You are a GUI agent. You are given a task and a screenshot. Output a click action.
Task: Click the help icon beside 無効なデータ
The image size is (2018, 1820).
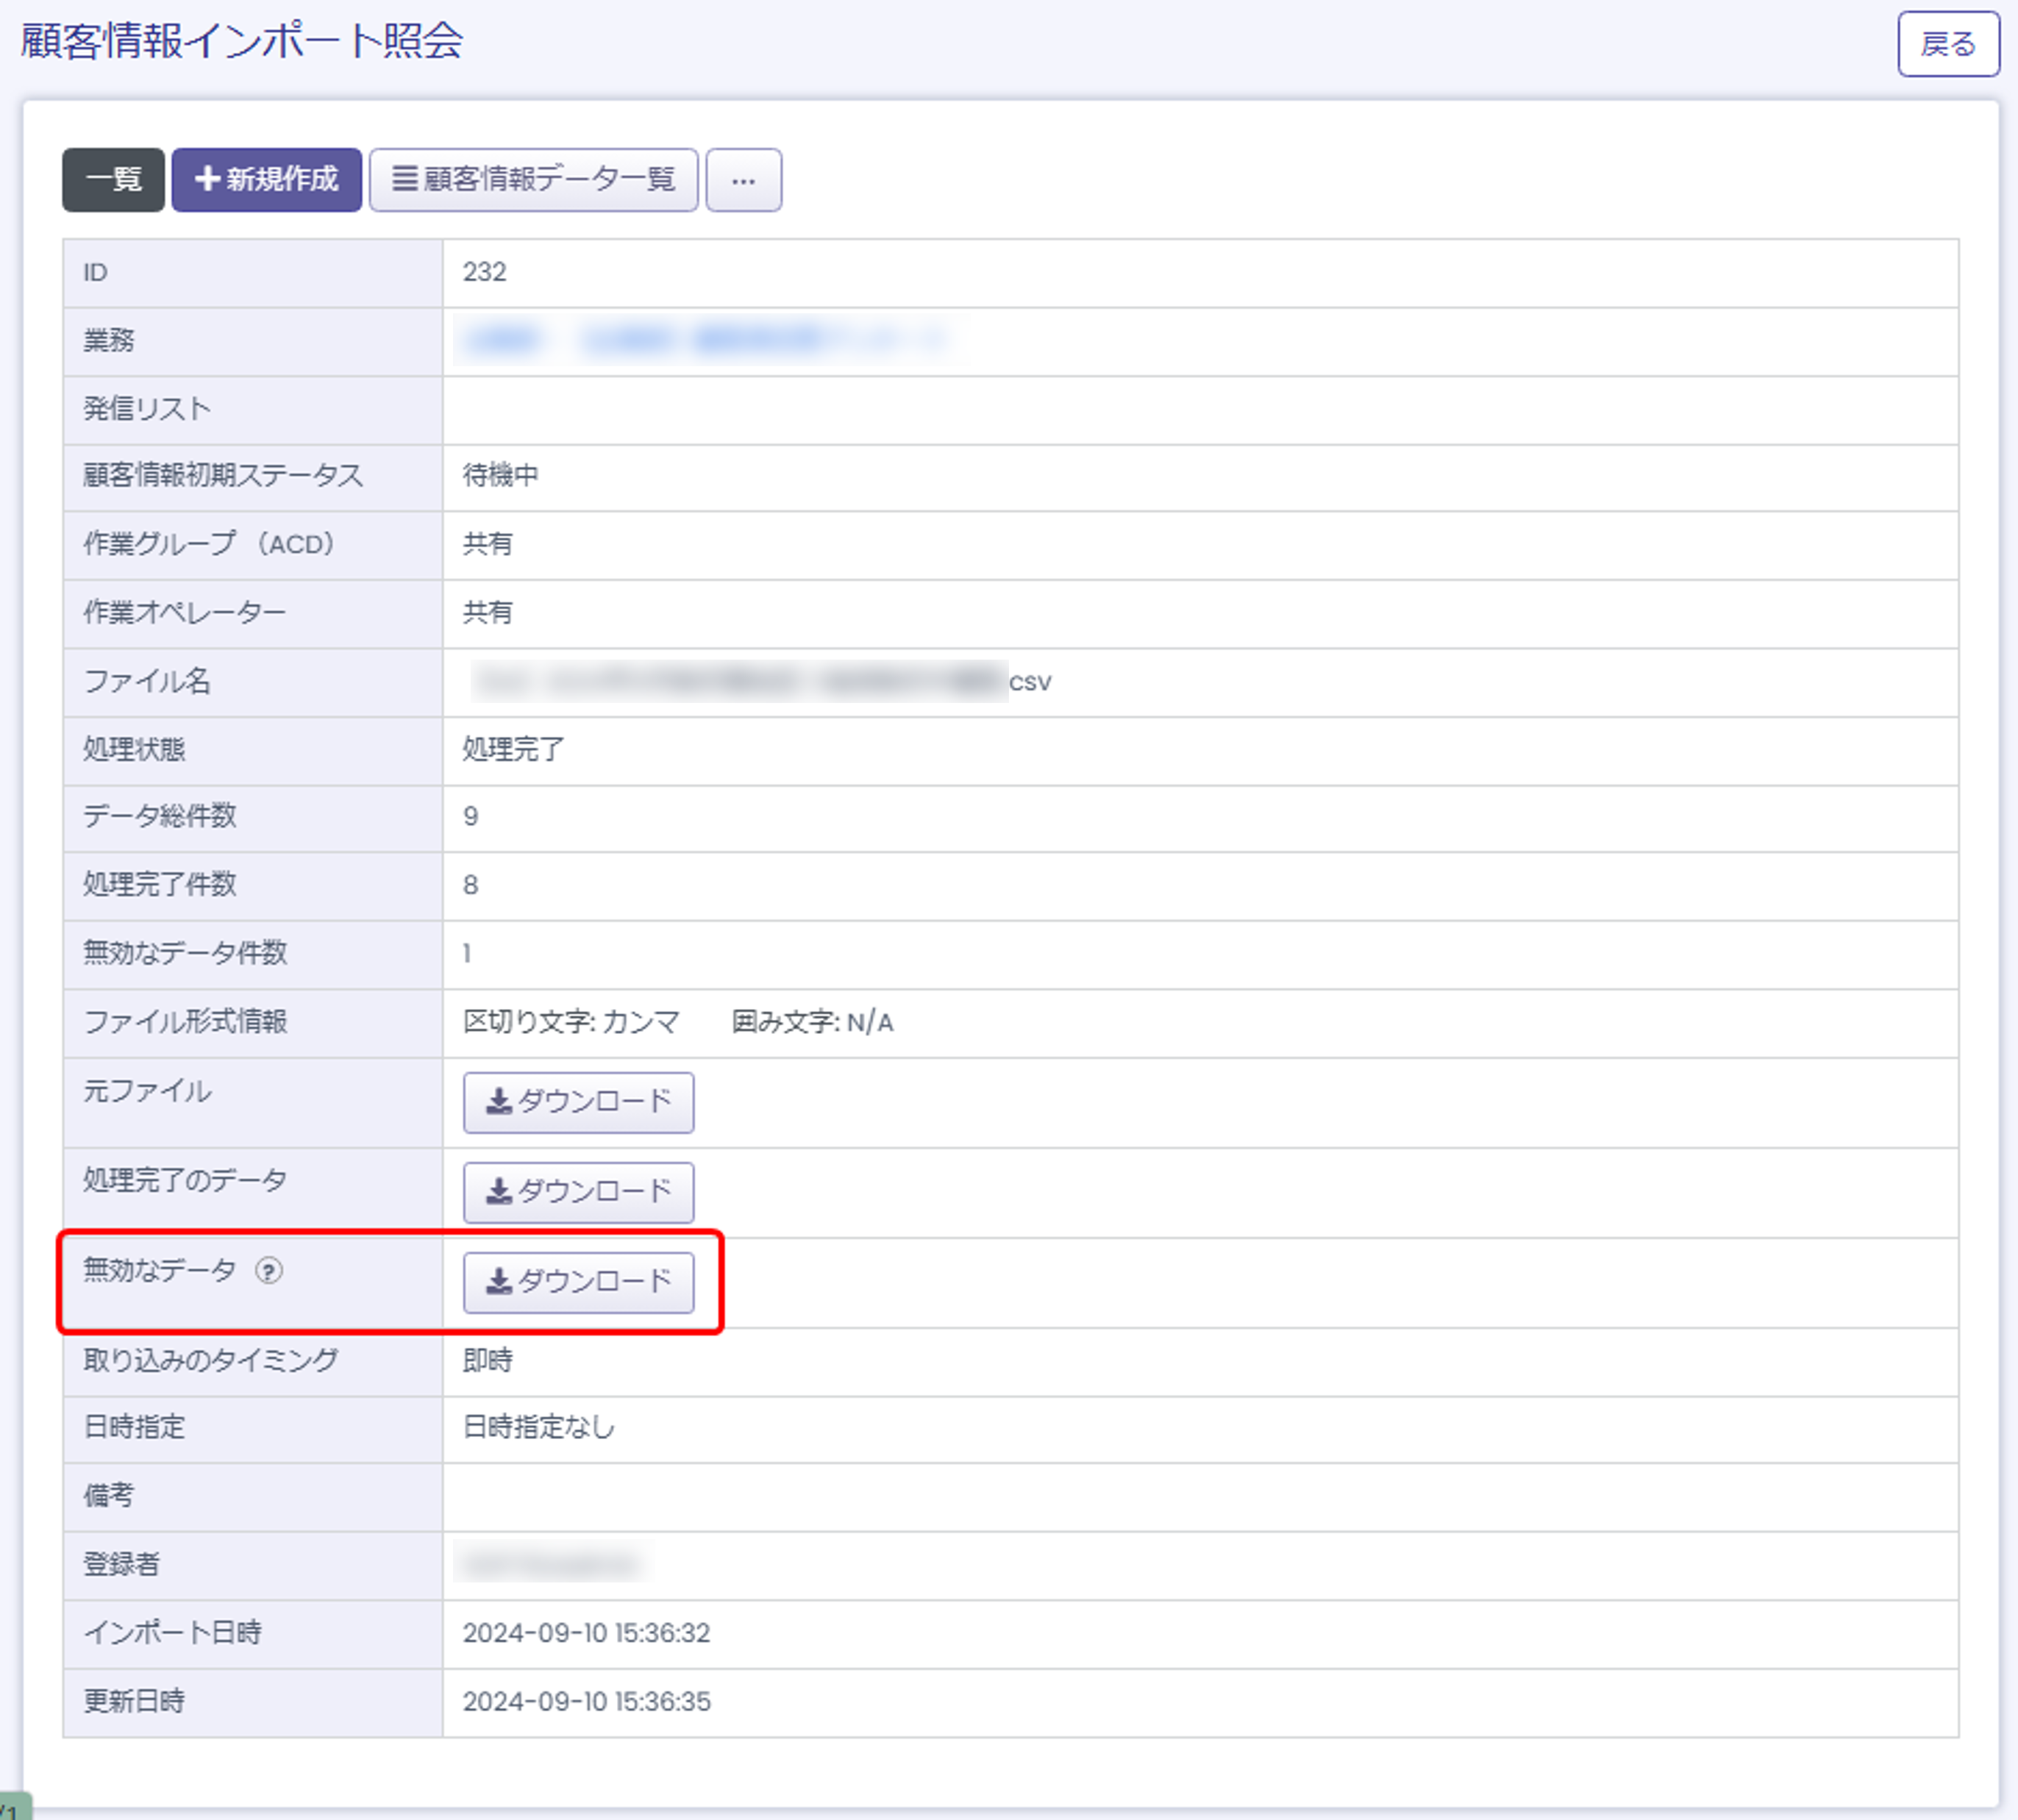point(268,1271)
